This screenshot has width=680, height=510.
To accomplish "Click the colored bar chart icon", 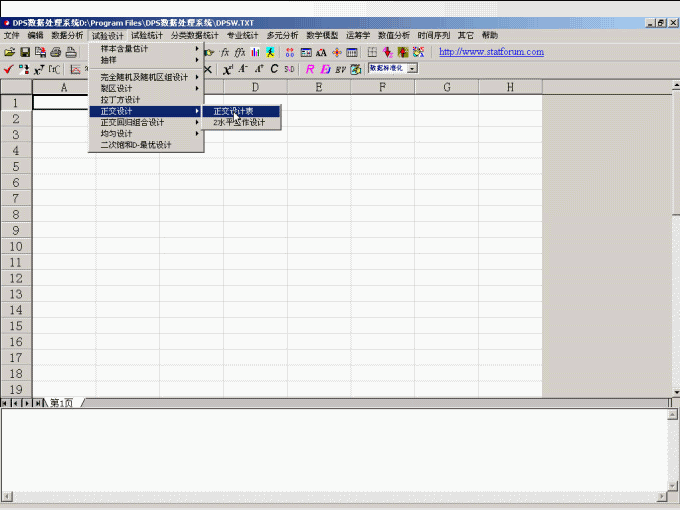I will point(256,52).
